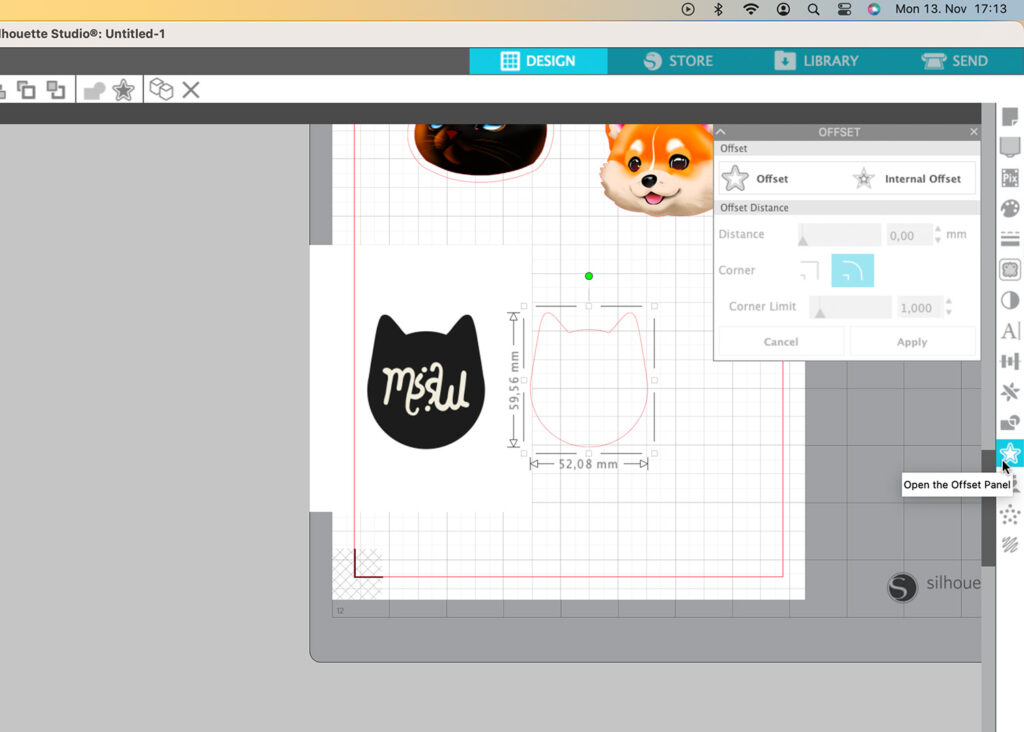Image resolution: width=1024 pixels, height=732 pixels.
Task: Collapse the Offset panel with chevron
Action: (x=721, y=132)
